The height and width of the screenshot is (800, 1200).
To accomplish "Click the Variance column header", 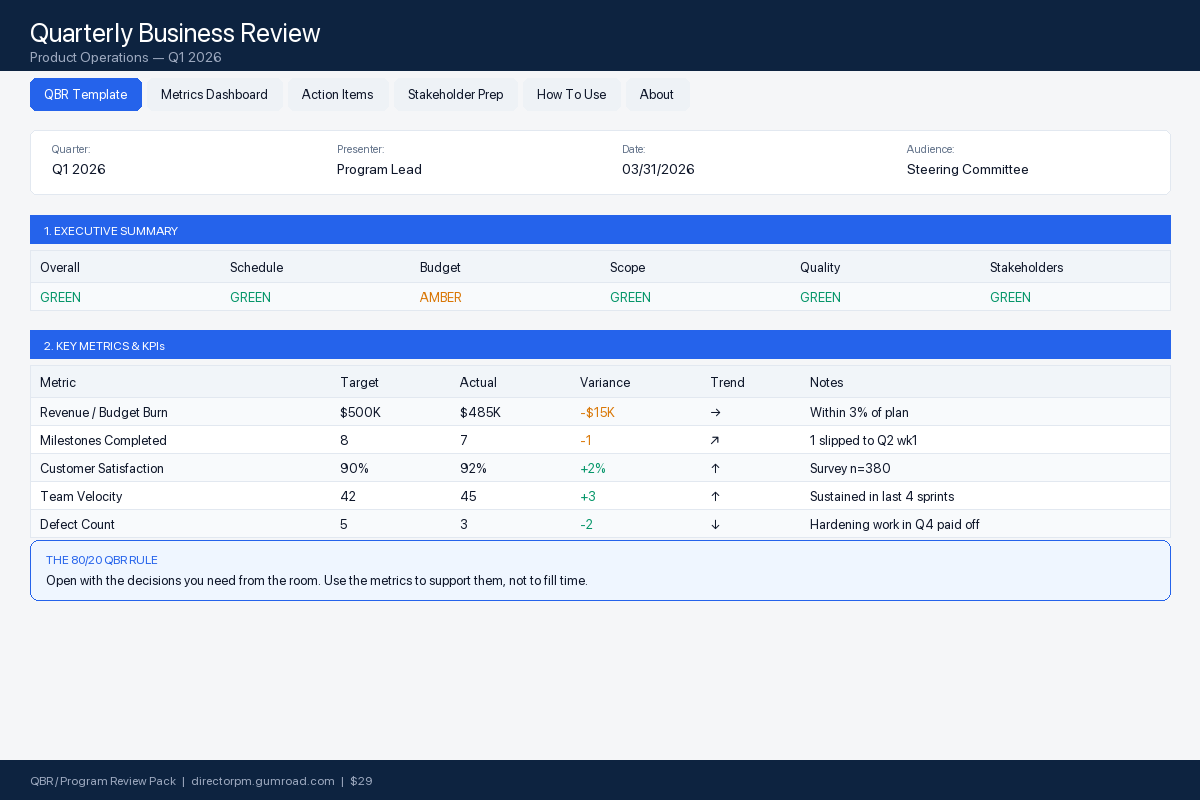I will tap(605, 382).
